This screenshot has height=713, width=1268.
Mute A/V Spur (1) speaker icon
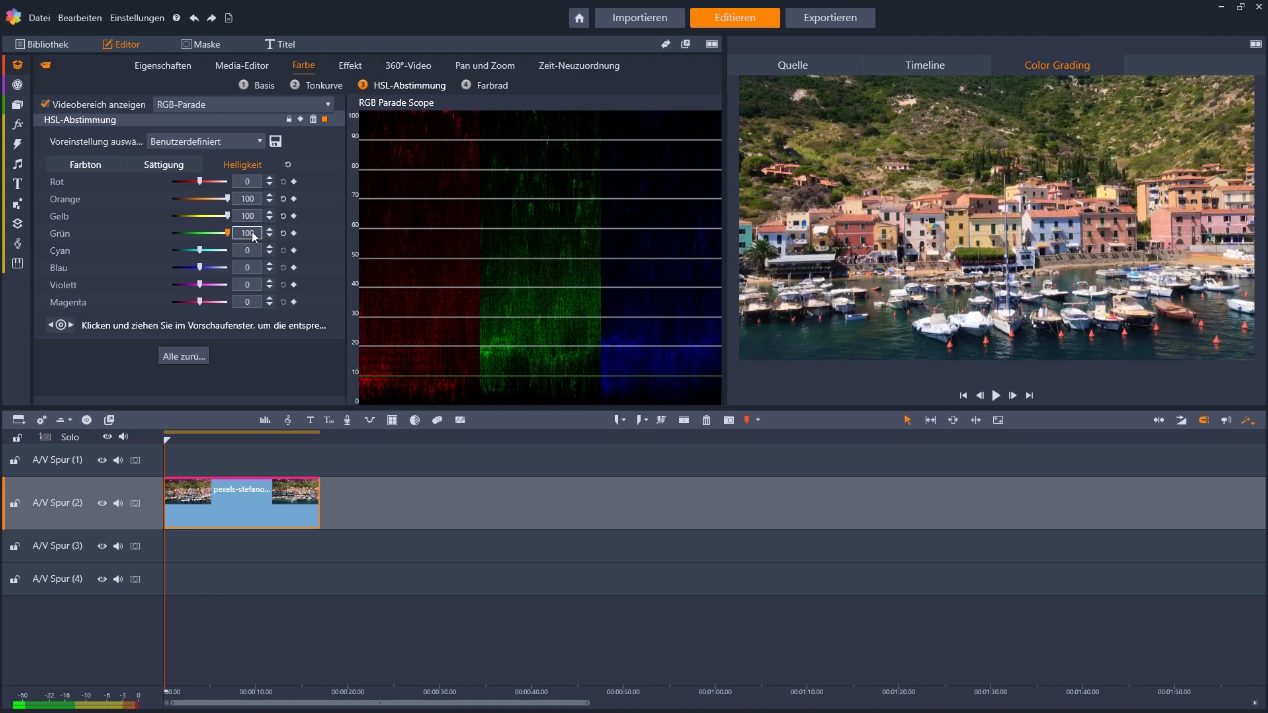pyautogui.click(x=118, y=460)
